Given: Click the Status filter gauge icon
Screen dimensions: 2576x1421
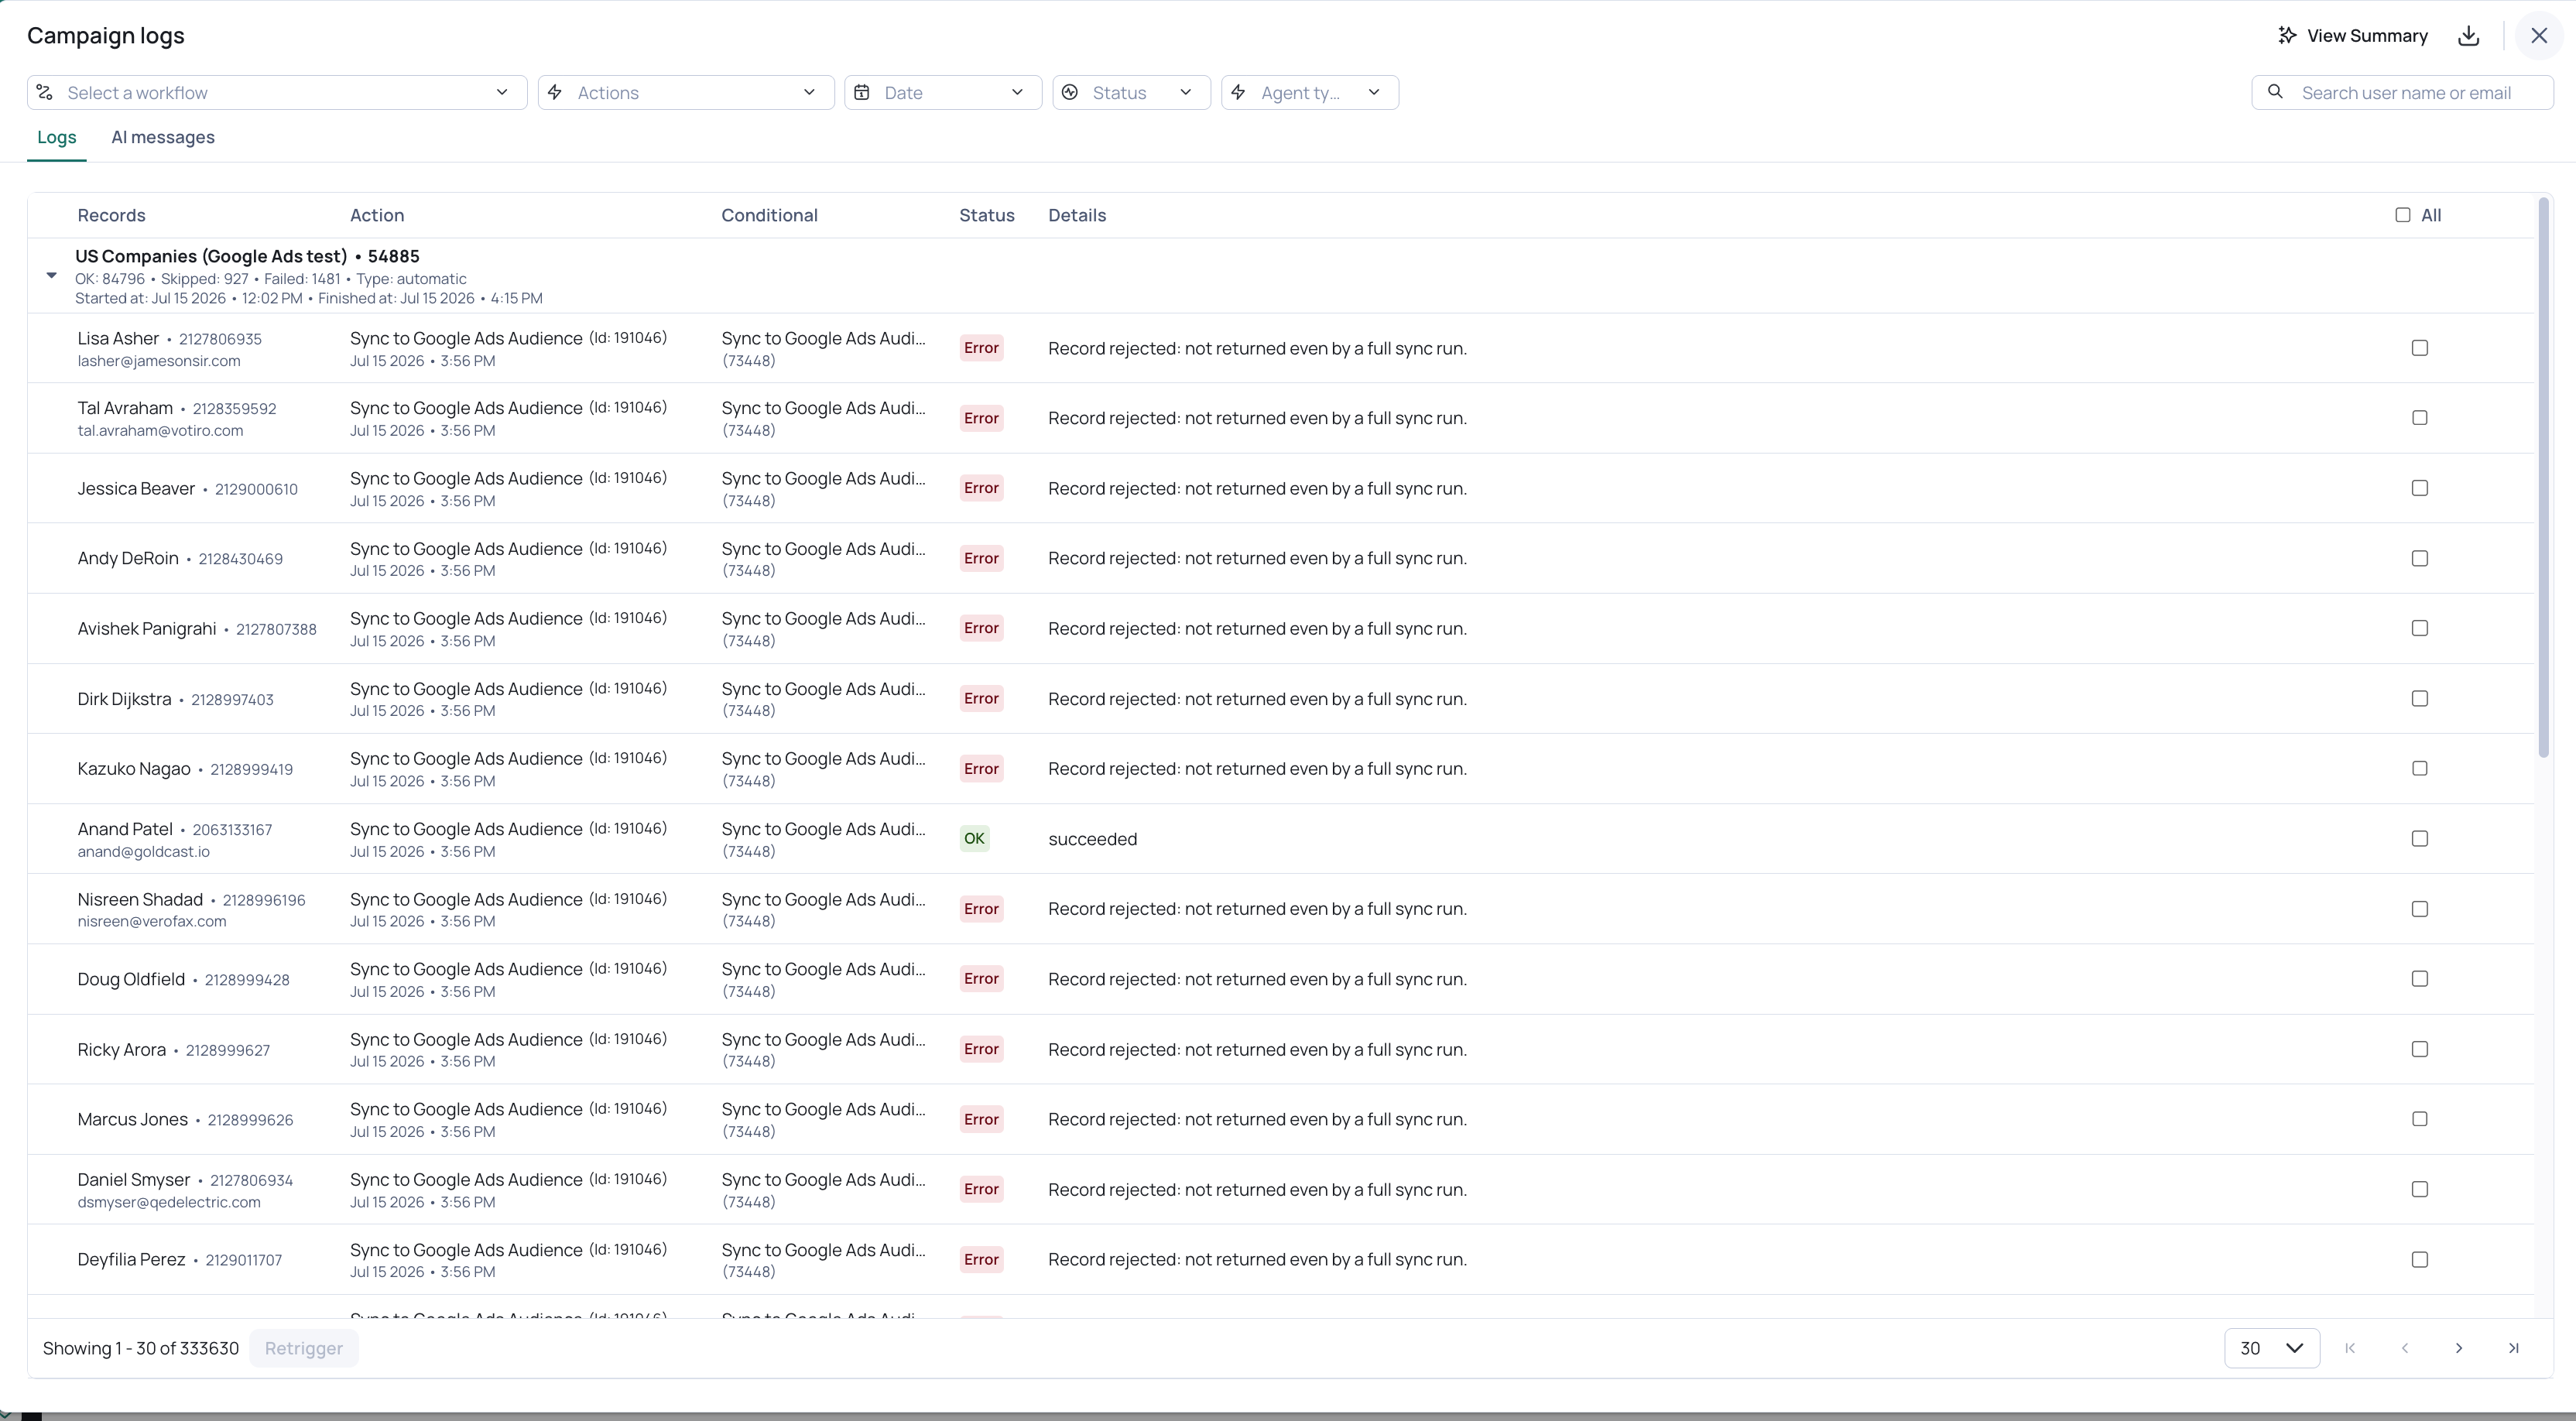Looking at the screenshot, I should point(1070,93).
